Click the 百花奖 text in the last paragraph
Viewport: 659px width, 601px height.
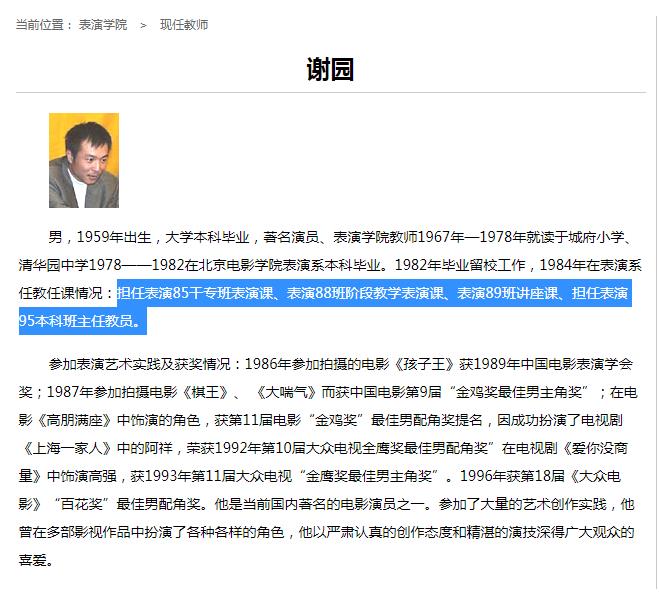coord(82,504)
